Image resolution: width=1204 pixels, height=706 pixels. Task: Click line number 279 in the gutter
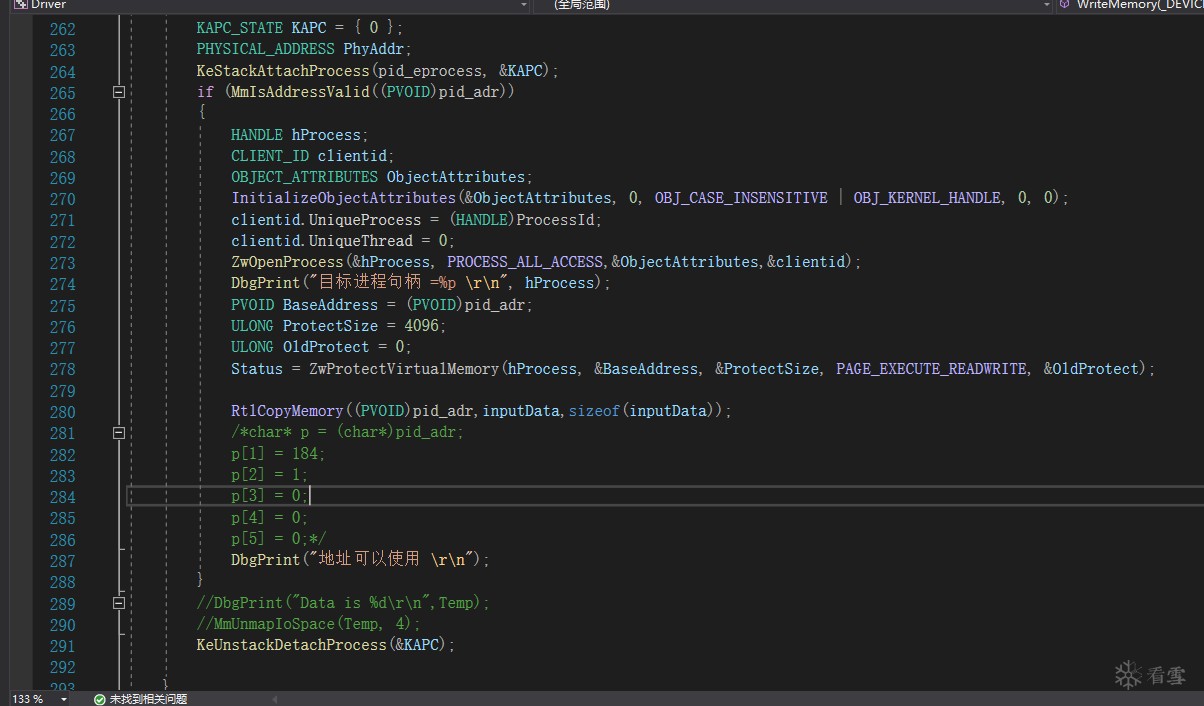coord(62,390)
